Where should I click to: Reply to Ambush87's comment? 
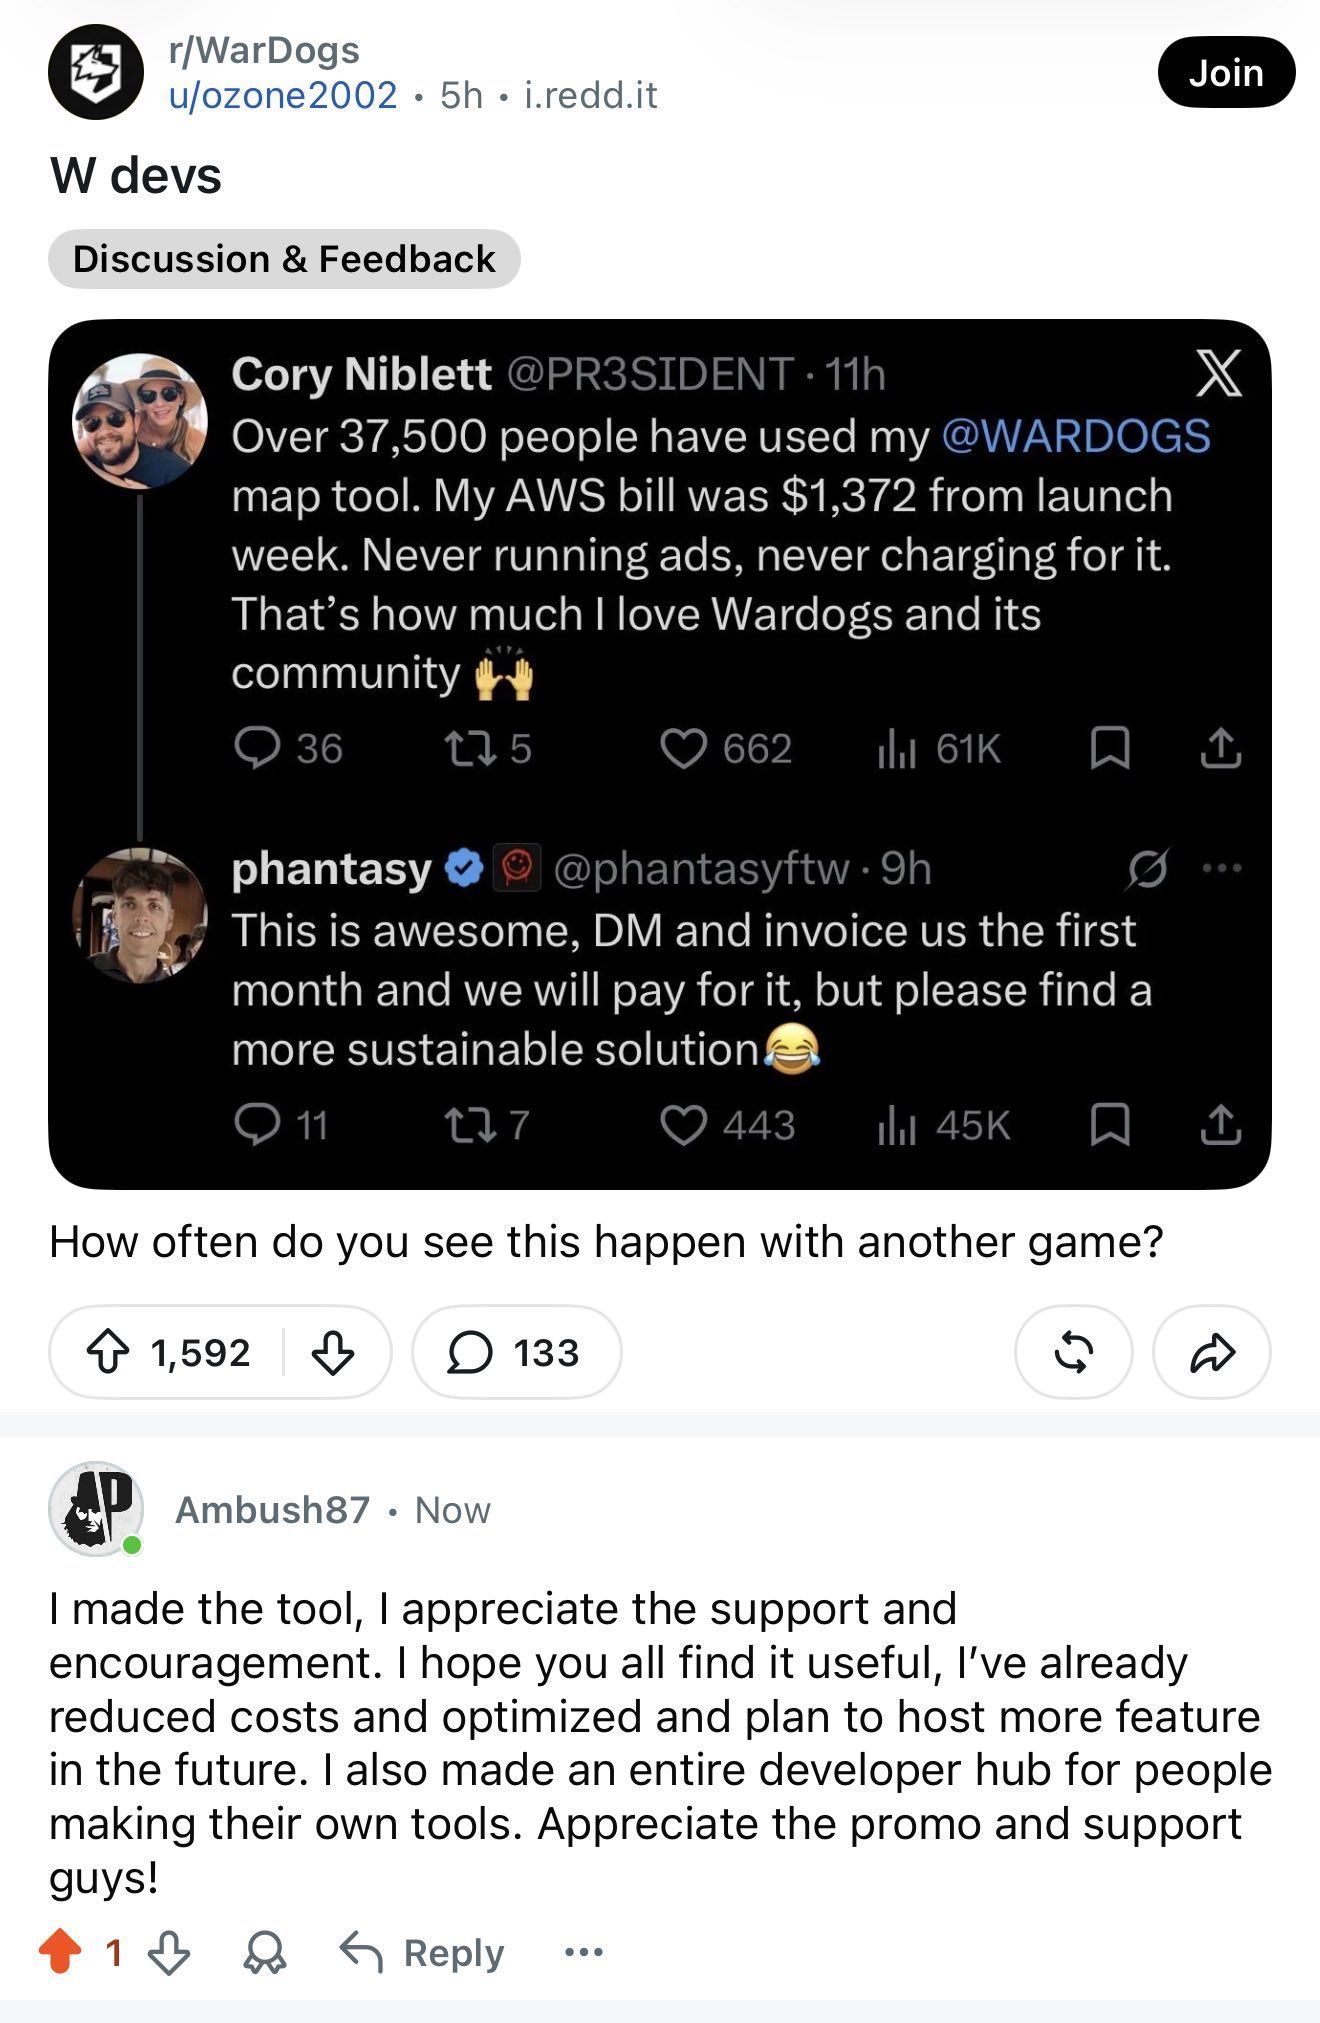421,1952
